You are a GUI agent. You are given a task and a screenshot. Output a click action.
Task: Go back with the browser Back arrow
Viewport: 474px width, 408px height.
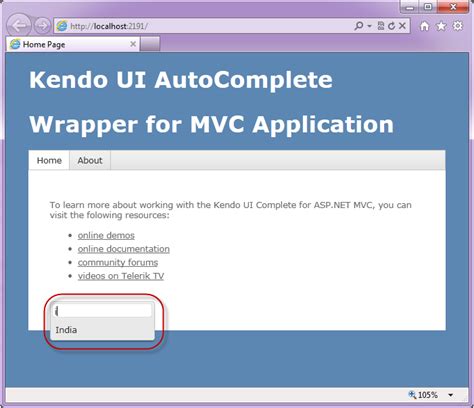coord(19,25)
